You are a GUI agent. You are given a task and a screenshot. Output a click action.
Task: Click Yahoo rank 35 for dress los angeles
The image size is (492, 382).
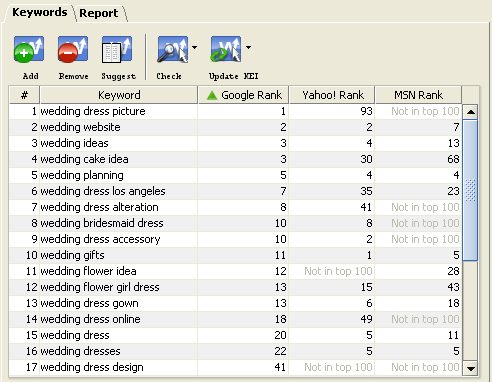[366, 191]
